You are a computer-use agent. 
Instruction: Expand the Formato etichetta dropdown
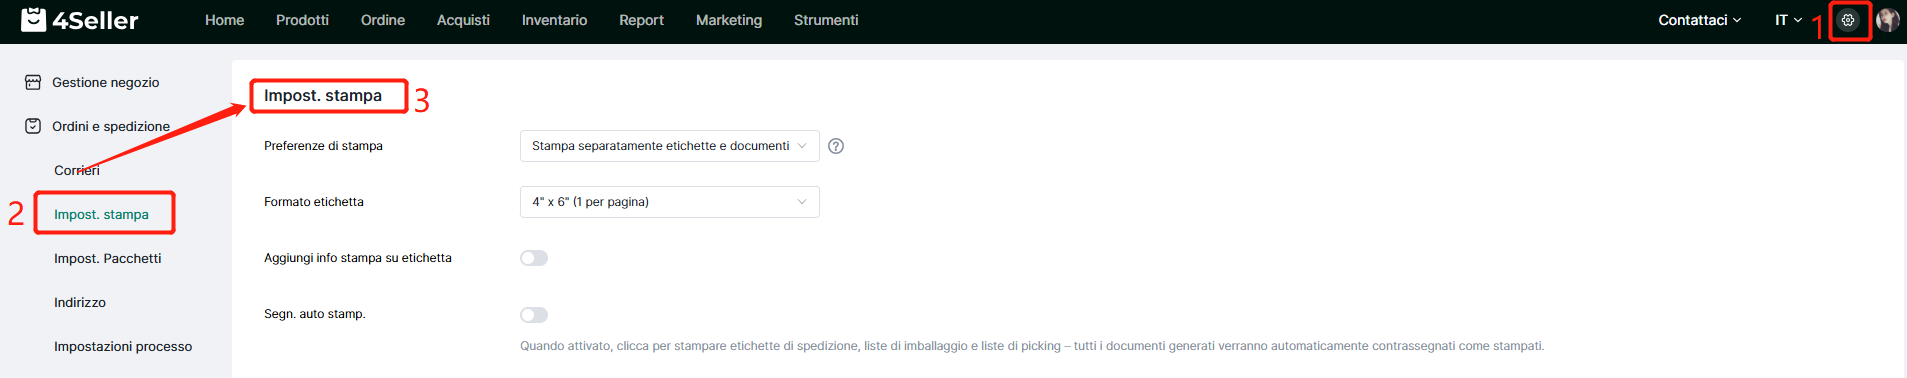pyautogui.click(x=670, y=202)
